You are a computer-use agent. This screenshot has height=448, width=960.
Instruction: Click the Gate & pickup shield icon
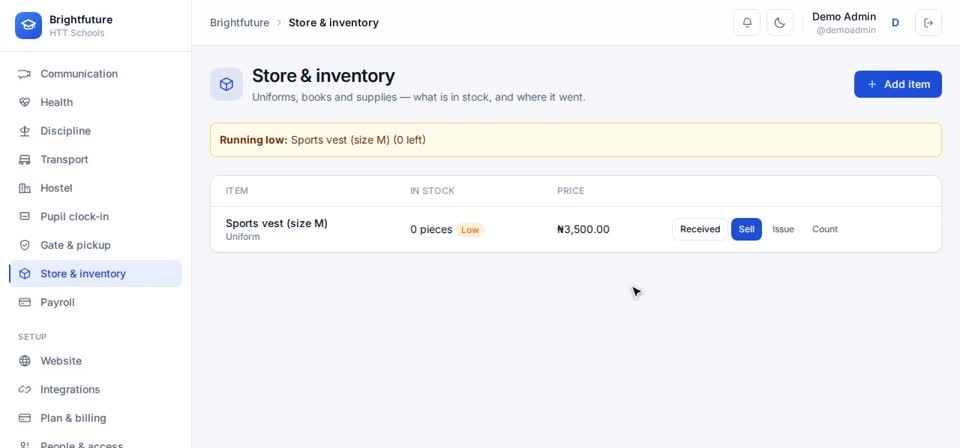24,245
